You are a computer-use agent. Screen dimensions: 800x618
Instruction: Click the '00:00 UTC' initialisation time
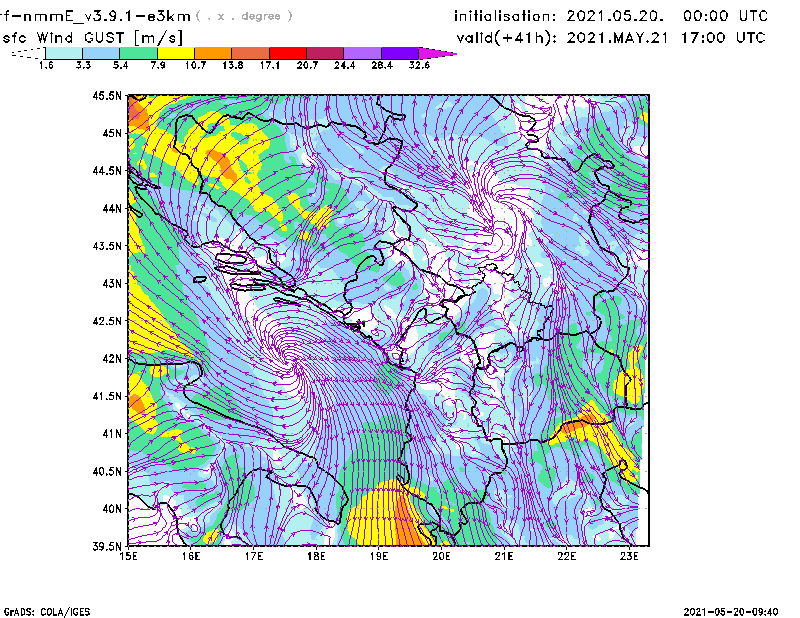click(725, 16)
